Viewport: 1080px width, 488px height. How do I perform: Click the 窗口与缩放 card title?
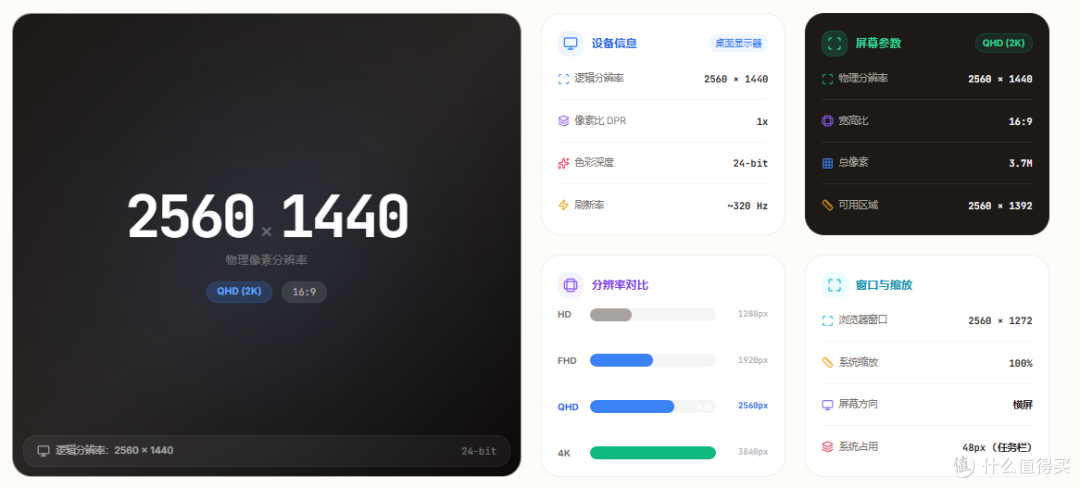tap(884, 285)
